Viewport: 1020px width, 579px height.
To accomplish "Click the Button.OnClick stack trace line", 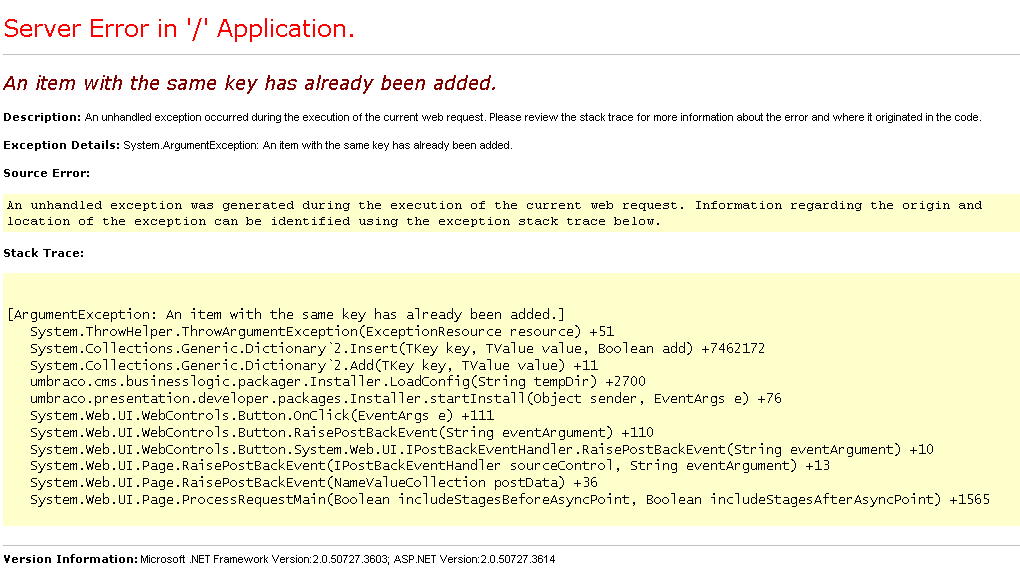I will (x=261, y=415).
